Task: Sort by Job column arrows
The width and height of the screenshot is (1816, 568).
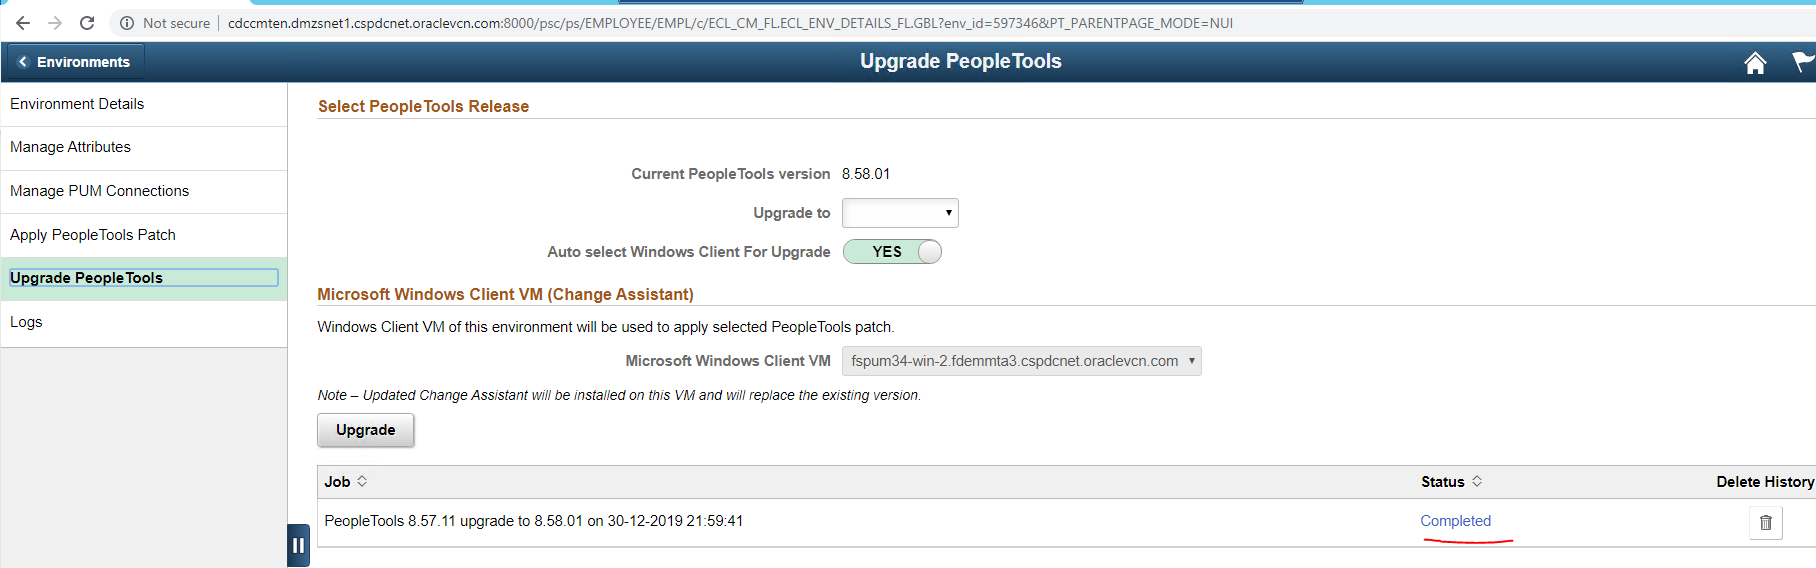Action: coord(362,481)
